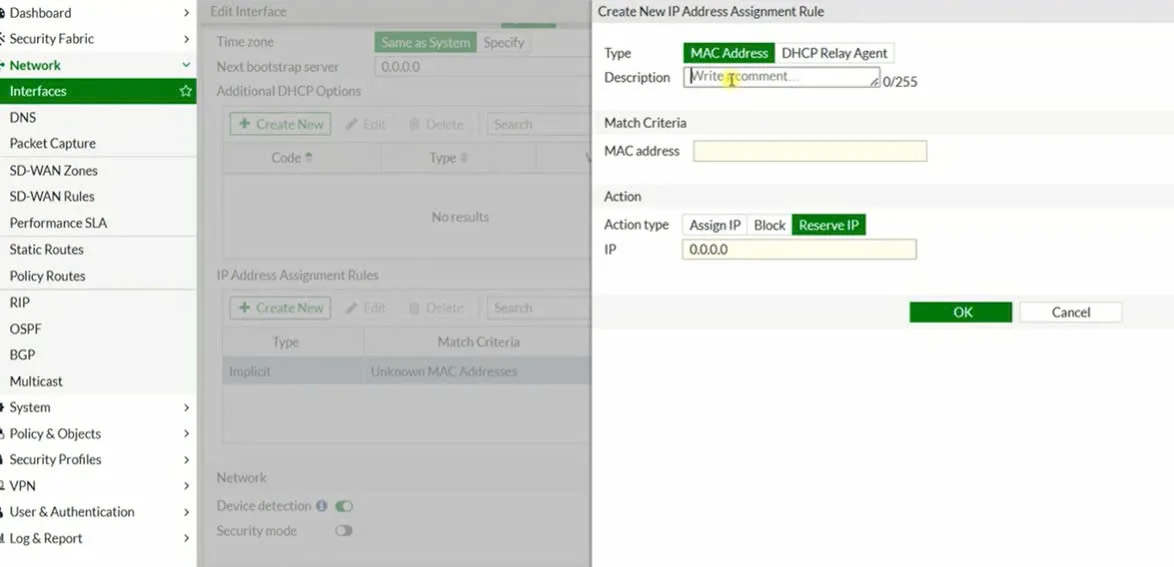Image resolution: width=1174 pixels, height=567 pixels.
Task: Choose Assign IP action type
Action: 715,225
